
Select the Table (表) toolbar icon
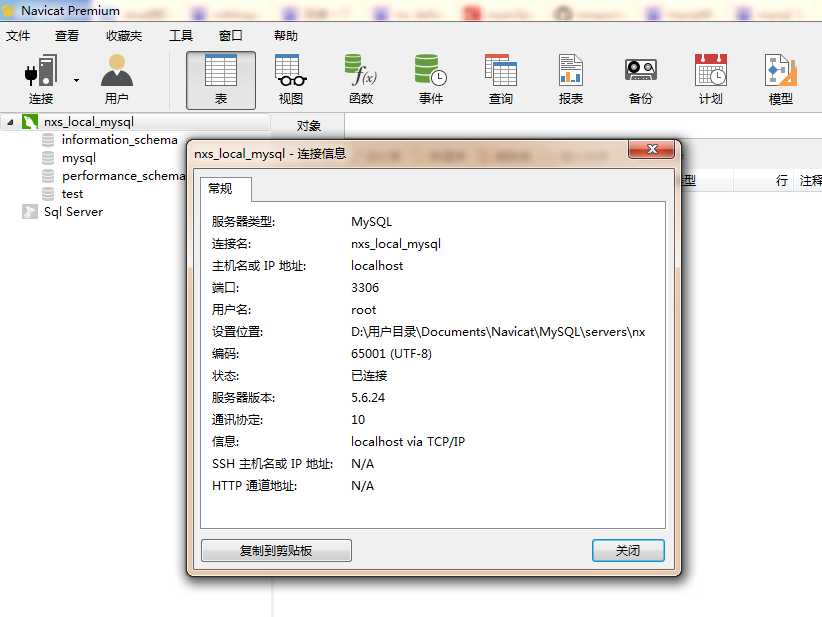click(x=221, y=80)
